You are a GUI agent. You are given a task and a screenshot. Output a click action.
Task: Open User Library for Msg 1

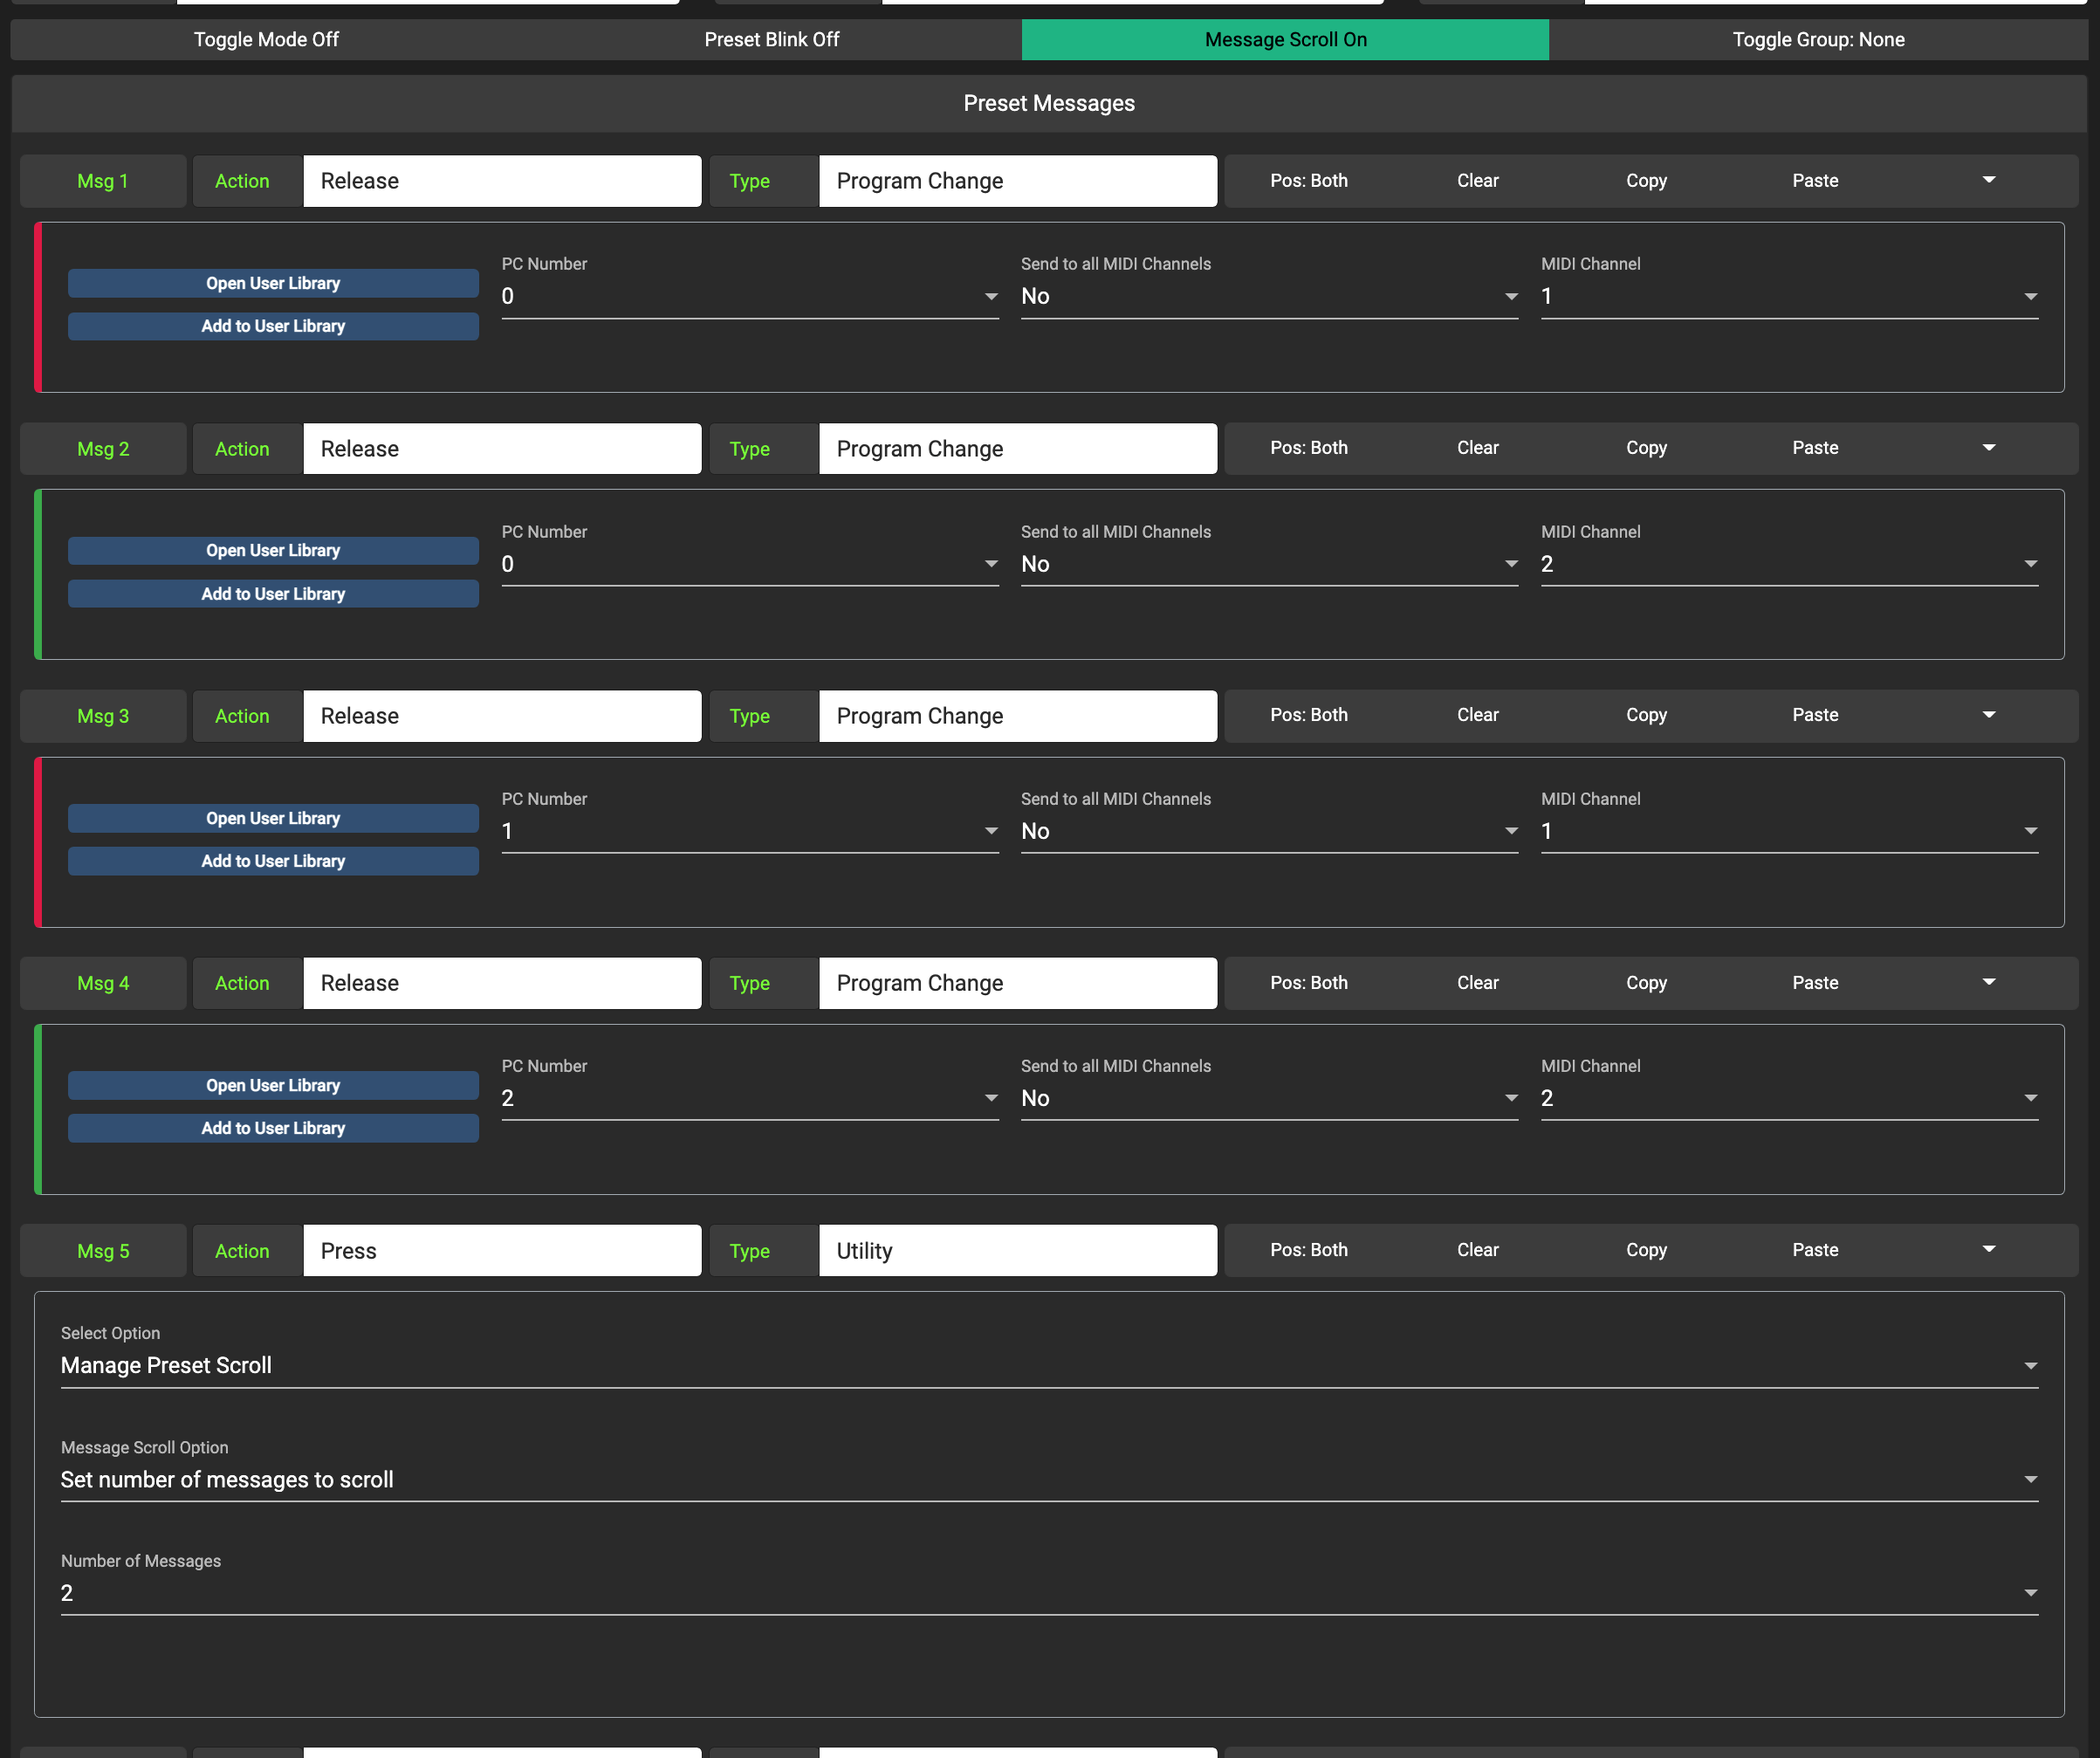[273, 283]
